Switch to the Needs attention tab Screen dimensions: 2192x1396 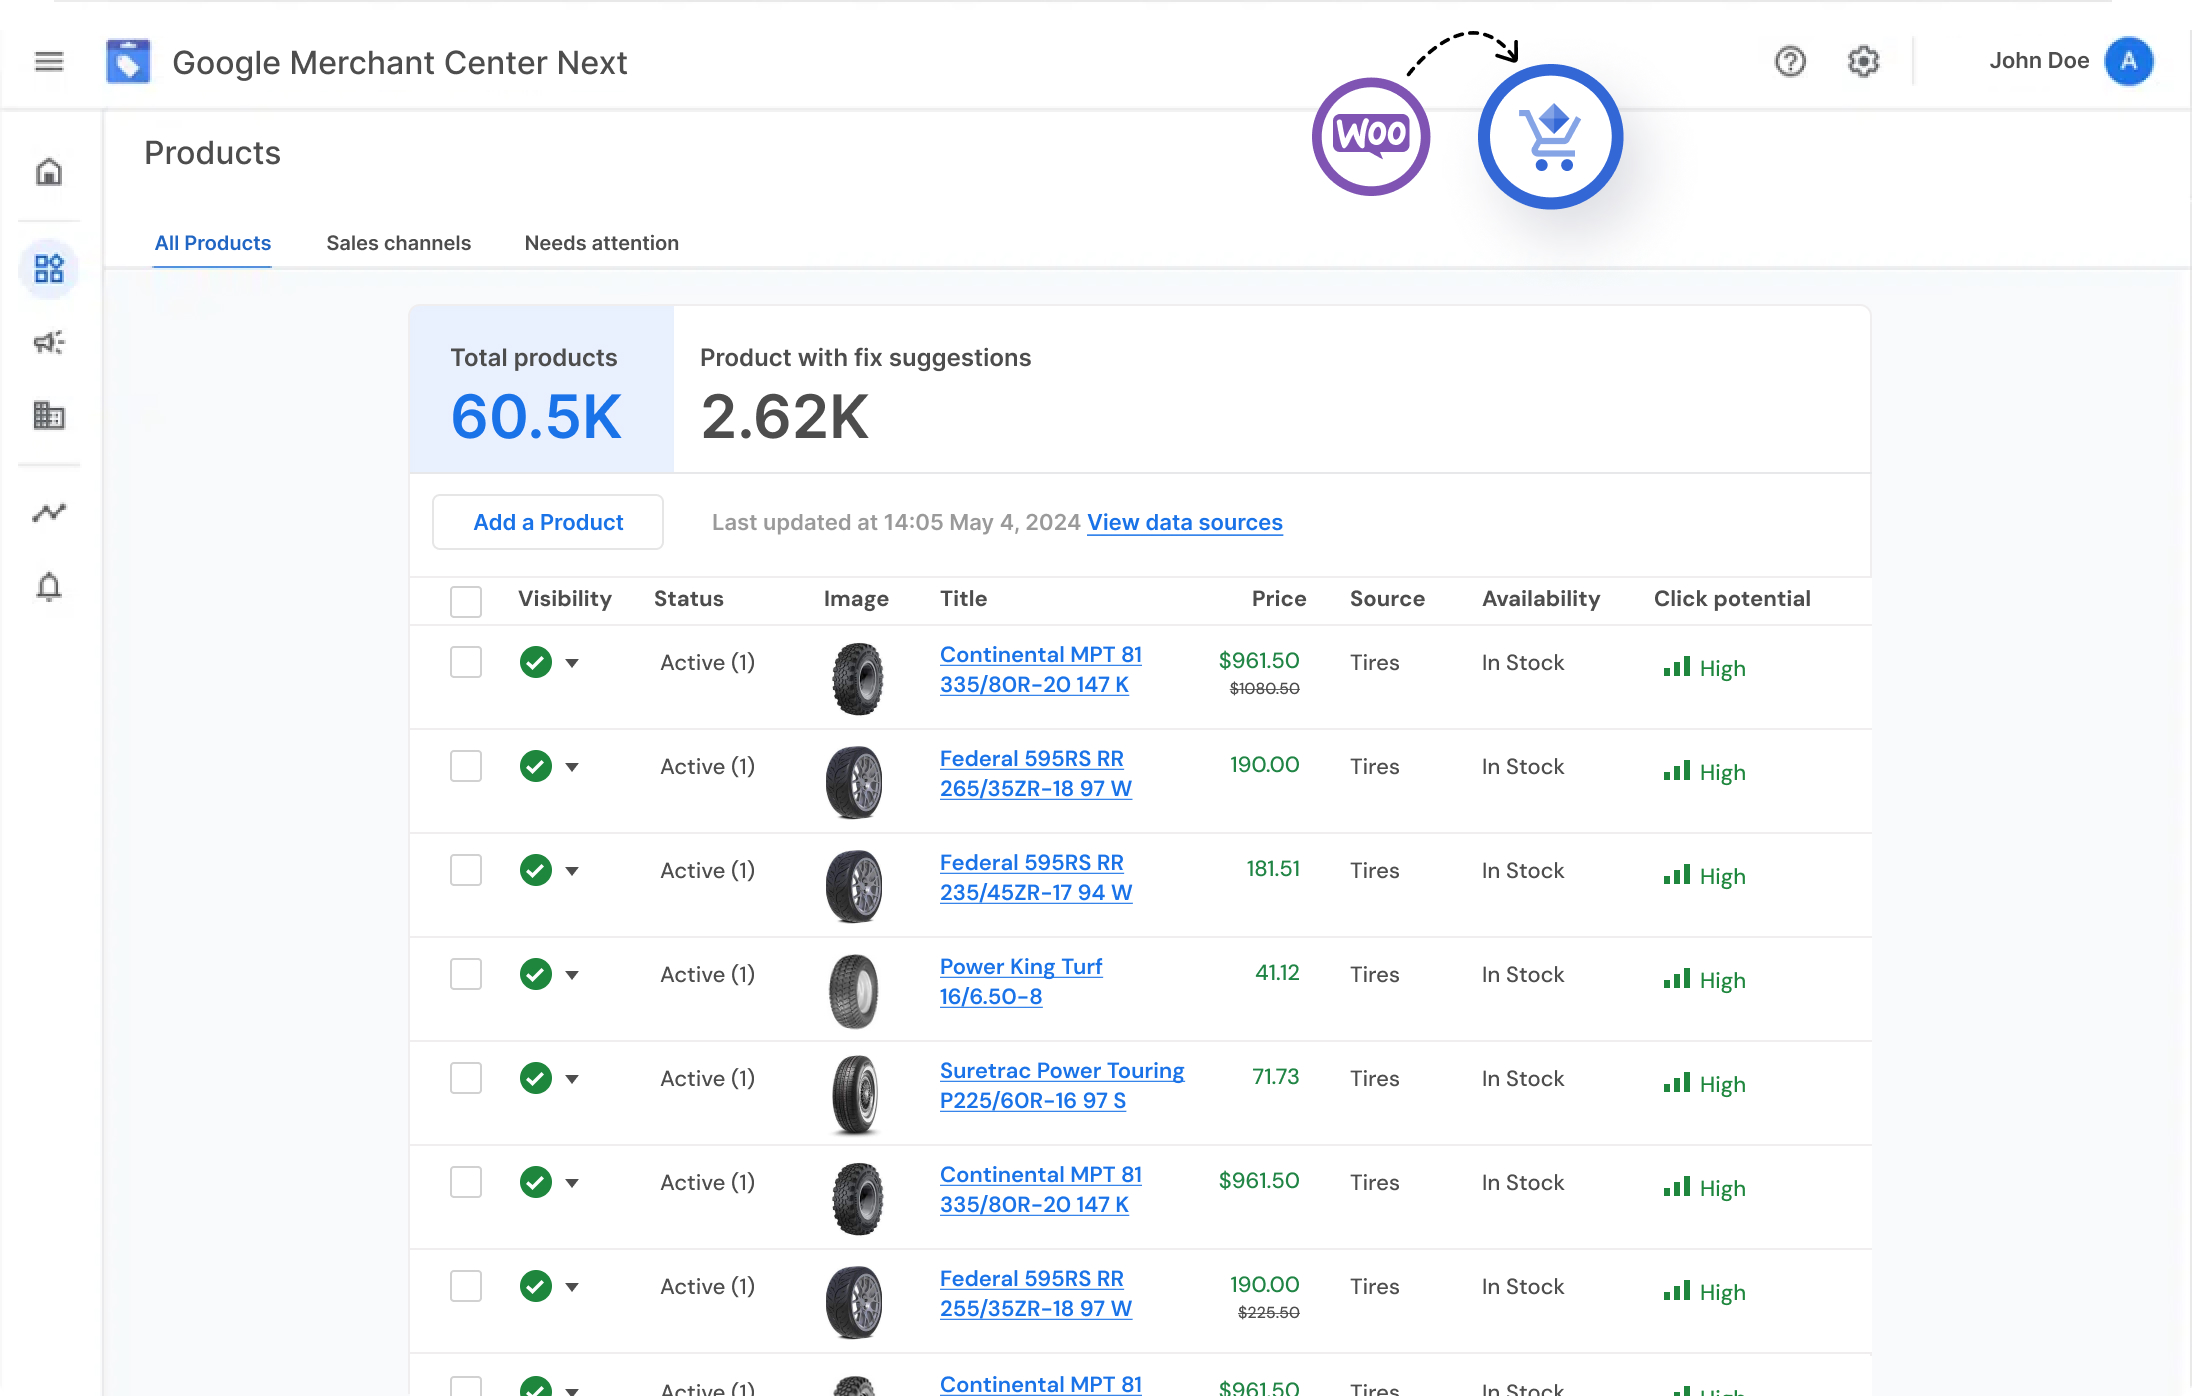[601, 243]
